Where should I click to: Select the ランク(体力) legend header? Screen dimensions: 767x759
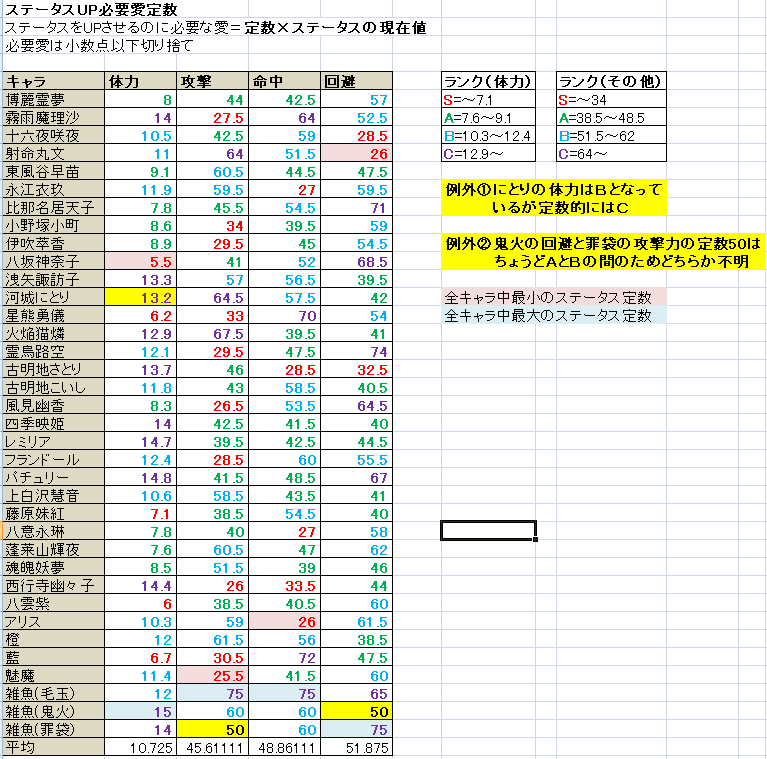pyautogui.click(x=488, y=82)
